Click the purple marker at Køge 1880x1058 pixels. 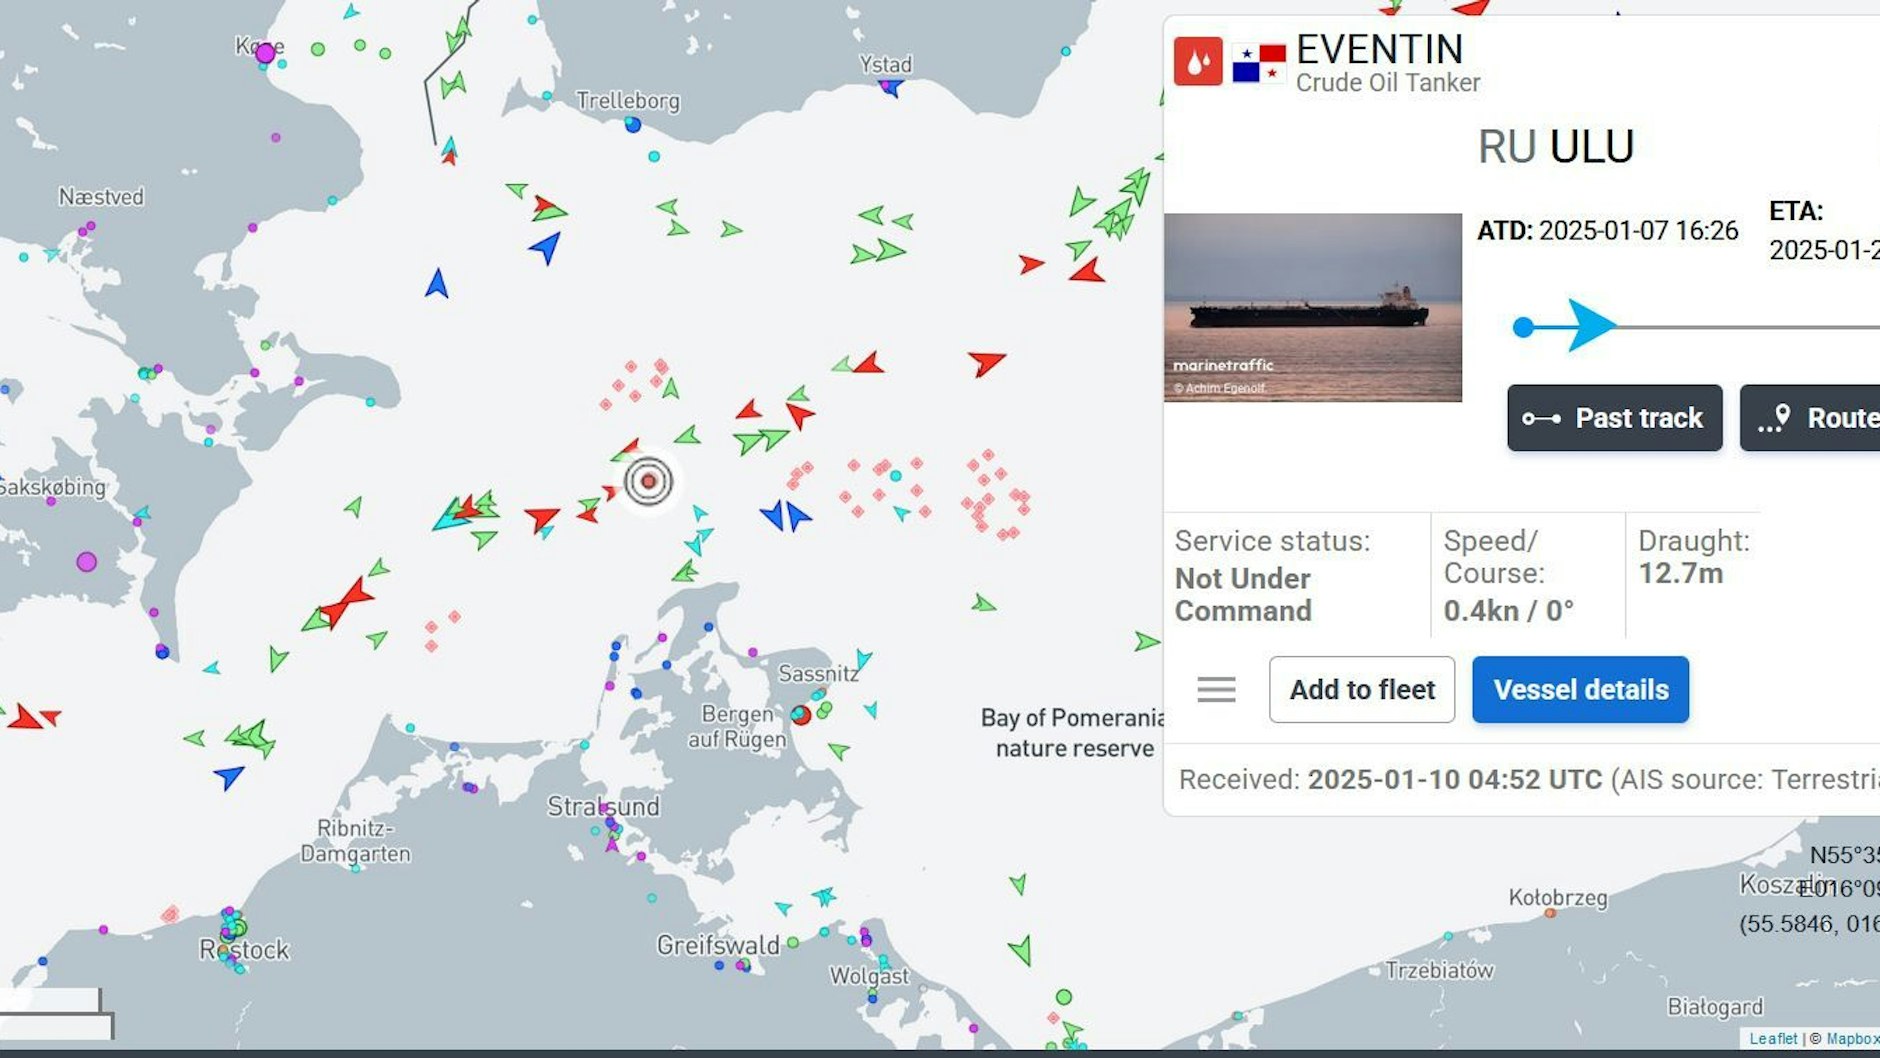tap(265, 53)
